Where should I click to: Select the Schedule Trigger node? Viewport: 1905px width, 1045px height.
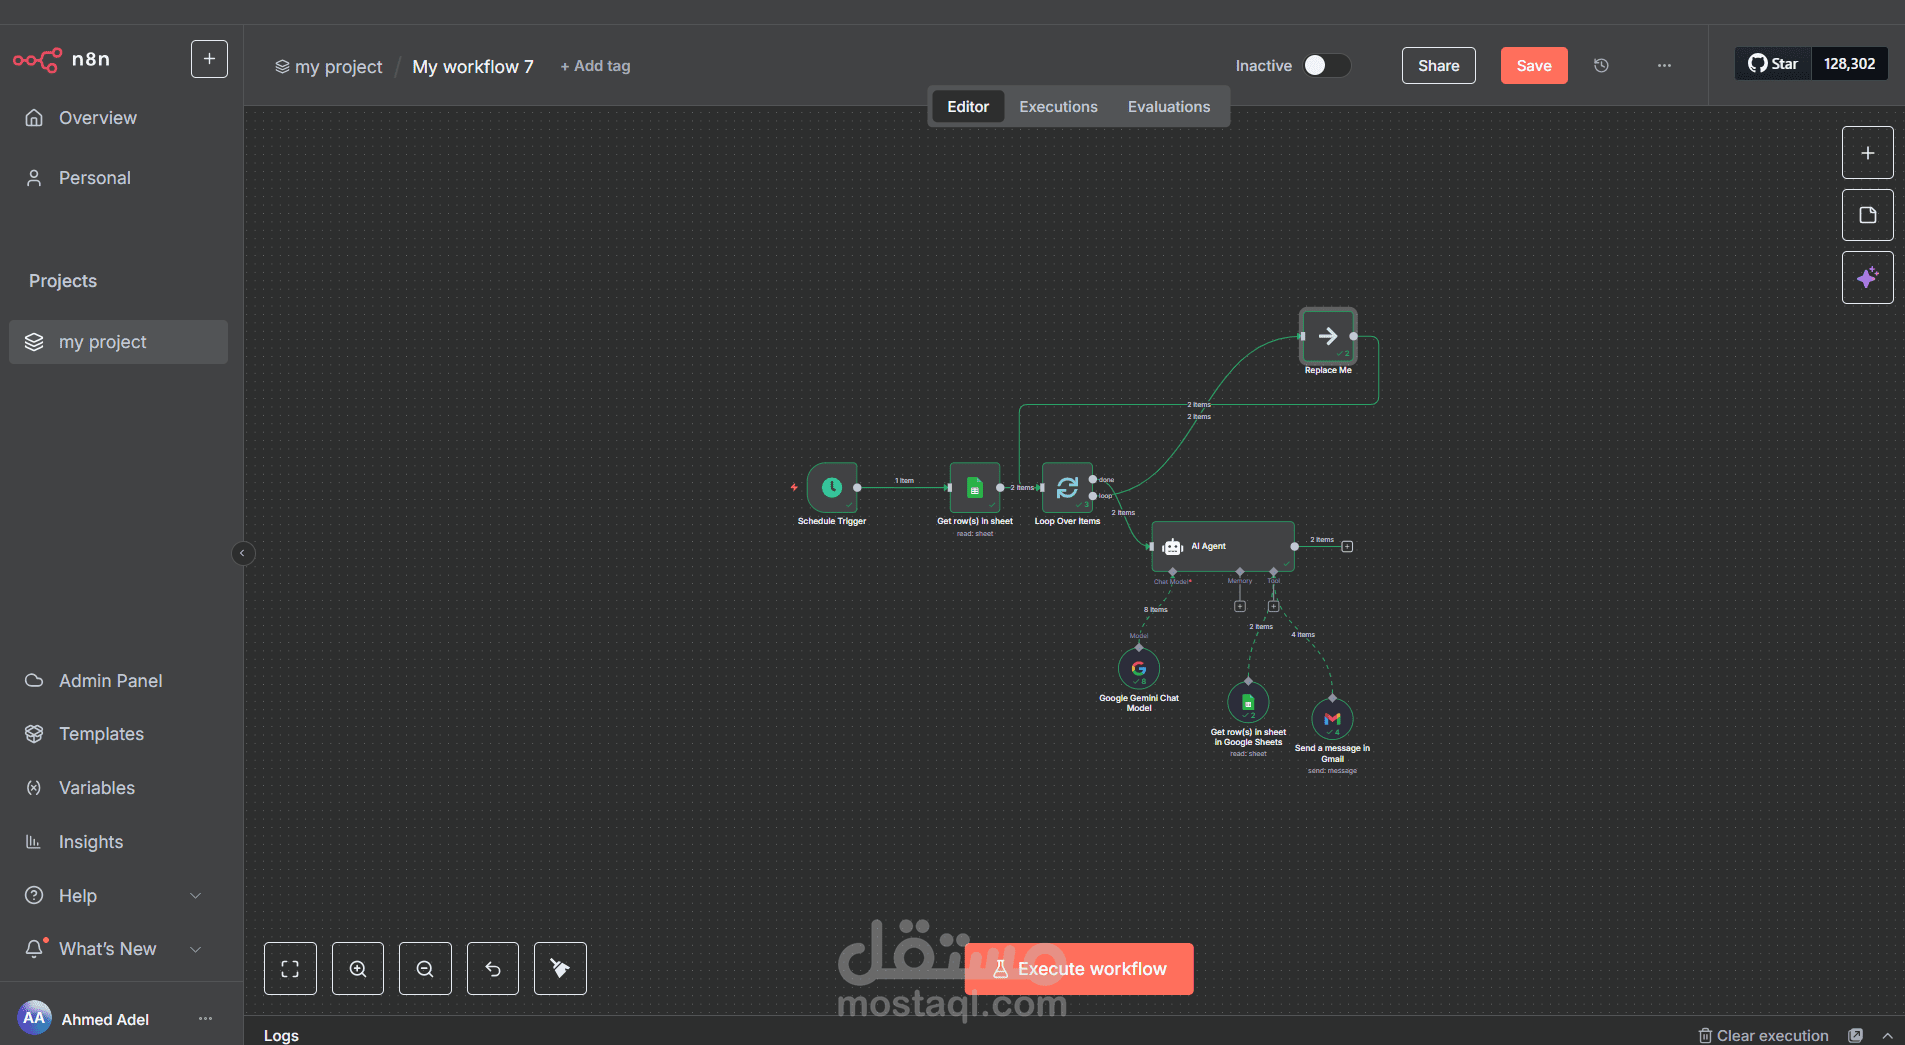click(832, 487)
